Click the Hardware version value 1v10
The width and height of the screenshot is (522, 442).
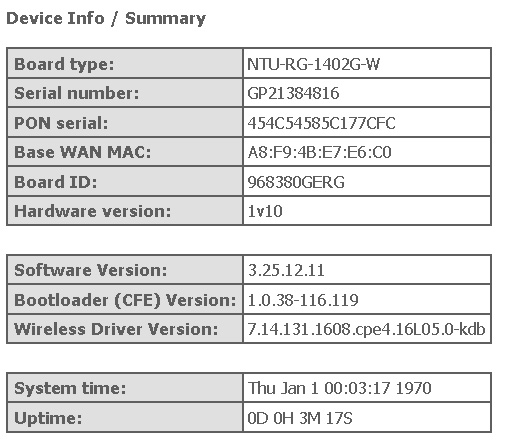coord(265,211)
